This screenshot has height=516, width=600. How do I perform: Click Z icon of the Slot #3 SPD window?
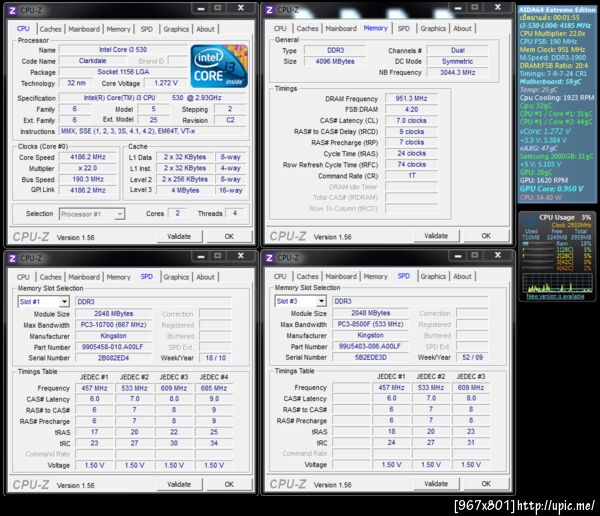click(269, 258)
